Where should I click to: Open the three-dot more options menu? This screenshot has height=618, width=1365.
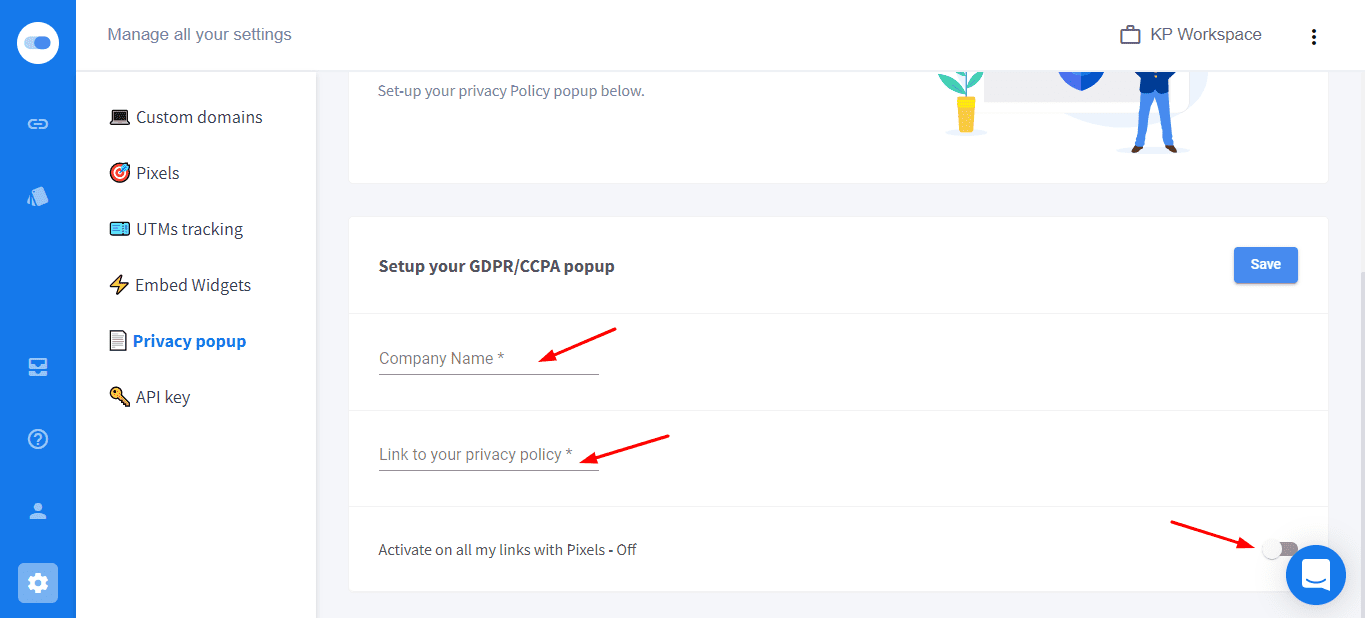pyautogui.click(x=1313, y=37)
